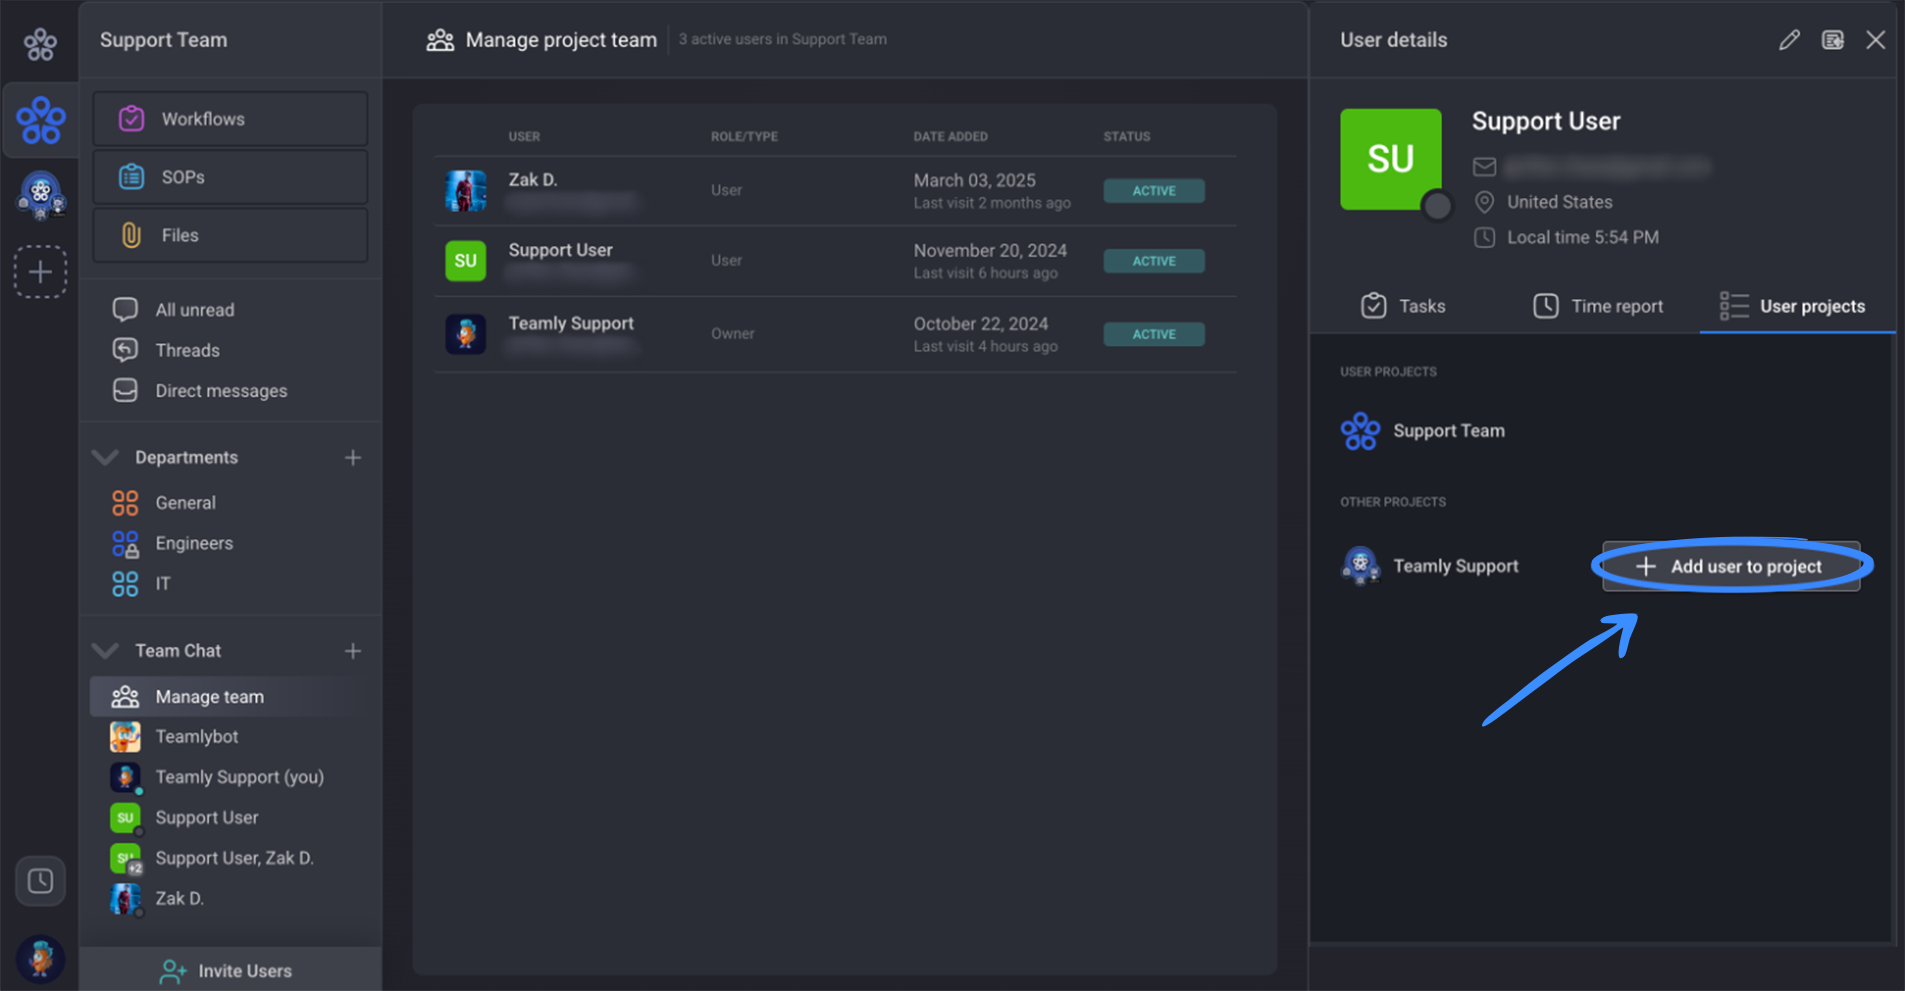Add new Team Chat with plus icon
1905x991 pixels.
coord(353,651)
